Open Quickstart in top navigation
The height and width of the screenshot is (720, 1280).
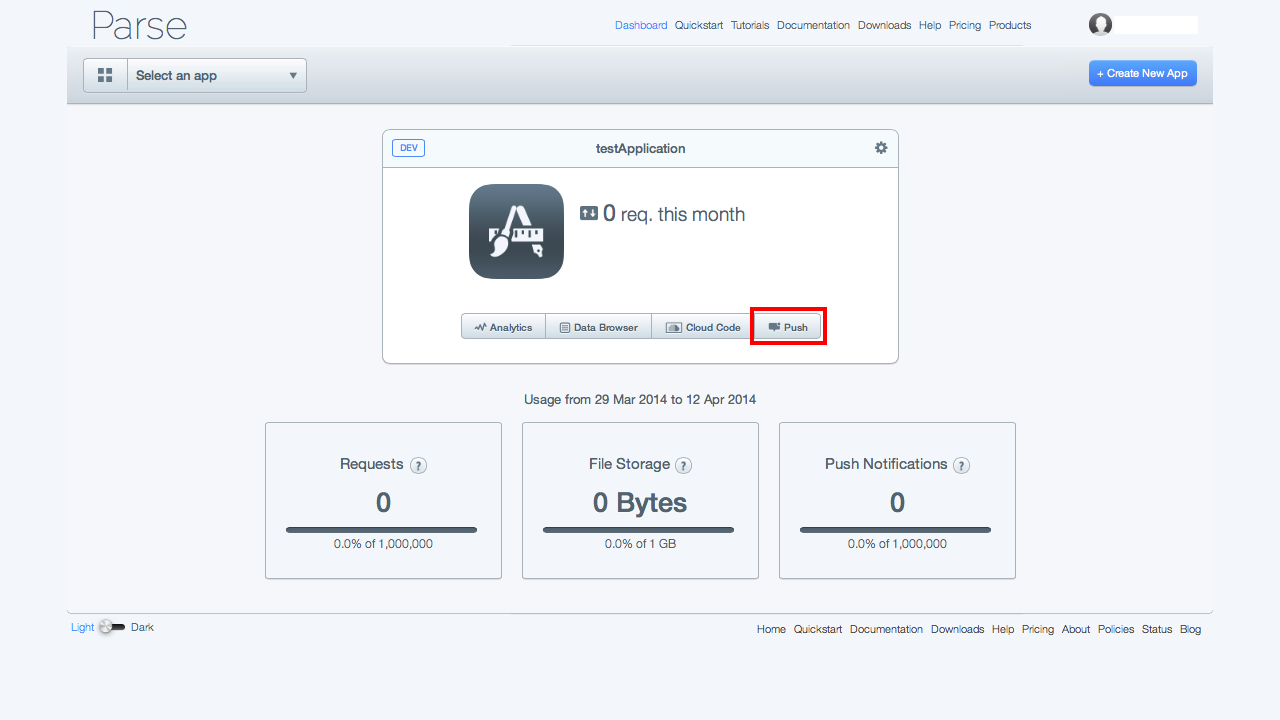click(699, 25)
